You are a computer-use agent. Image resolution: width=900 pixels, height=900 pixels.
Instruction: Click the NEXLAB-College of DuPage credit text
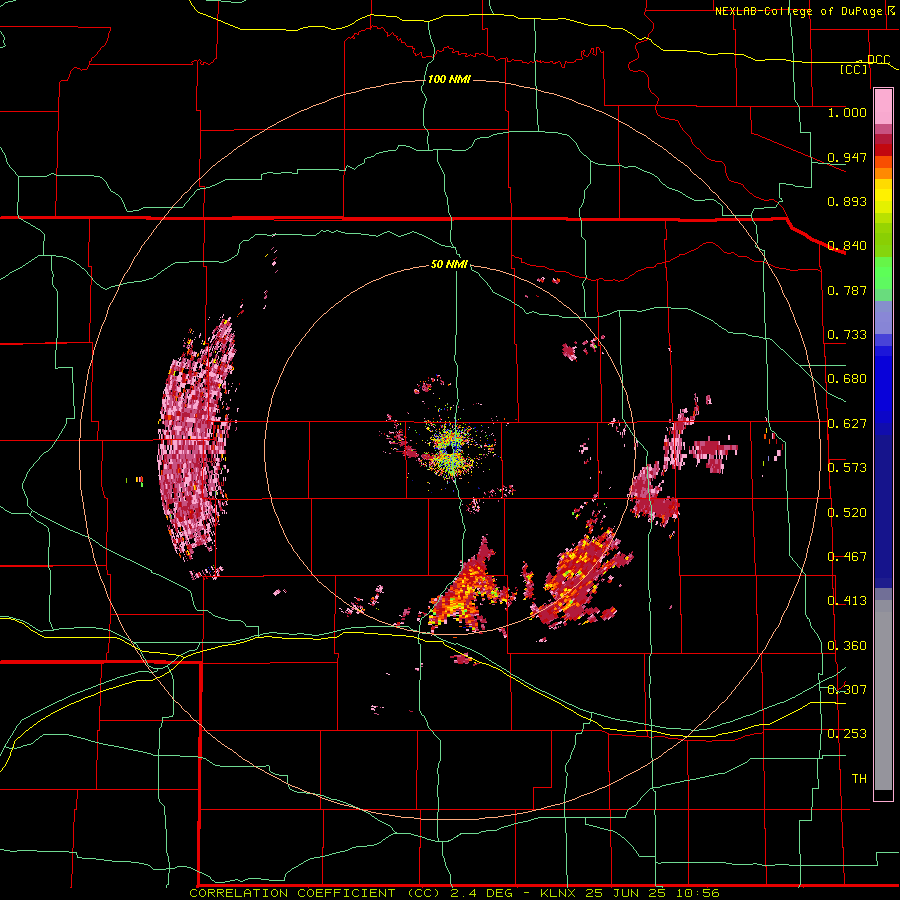(798, 11)
